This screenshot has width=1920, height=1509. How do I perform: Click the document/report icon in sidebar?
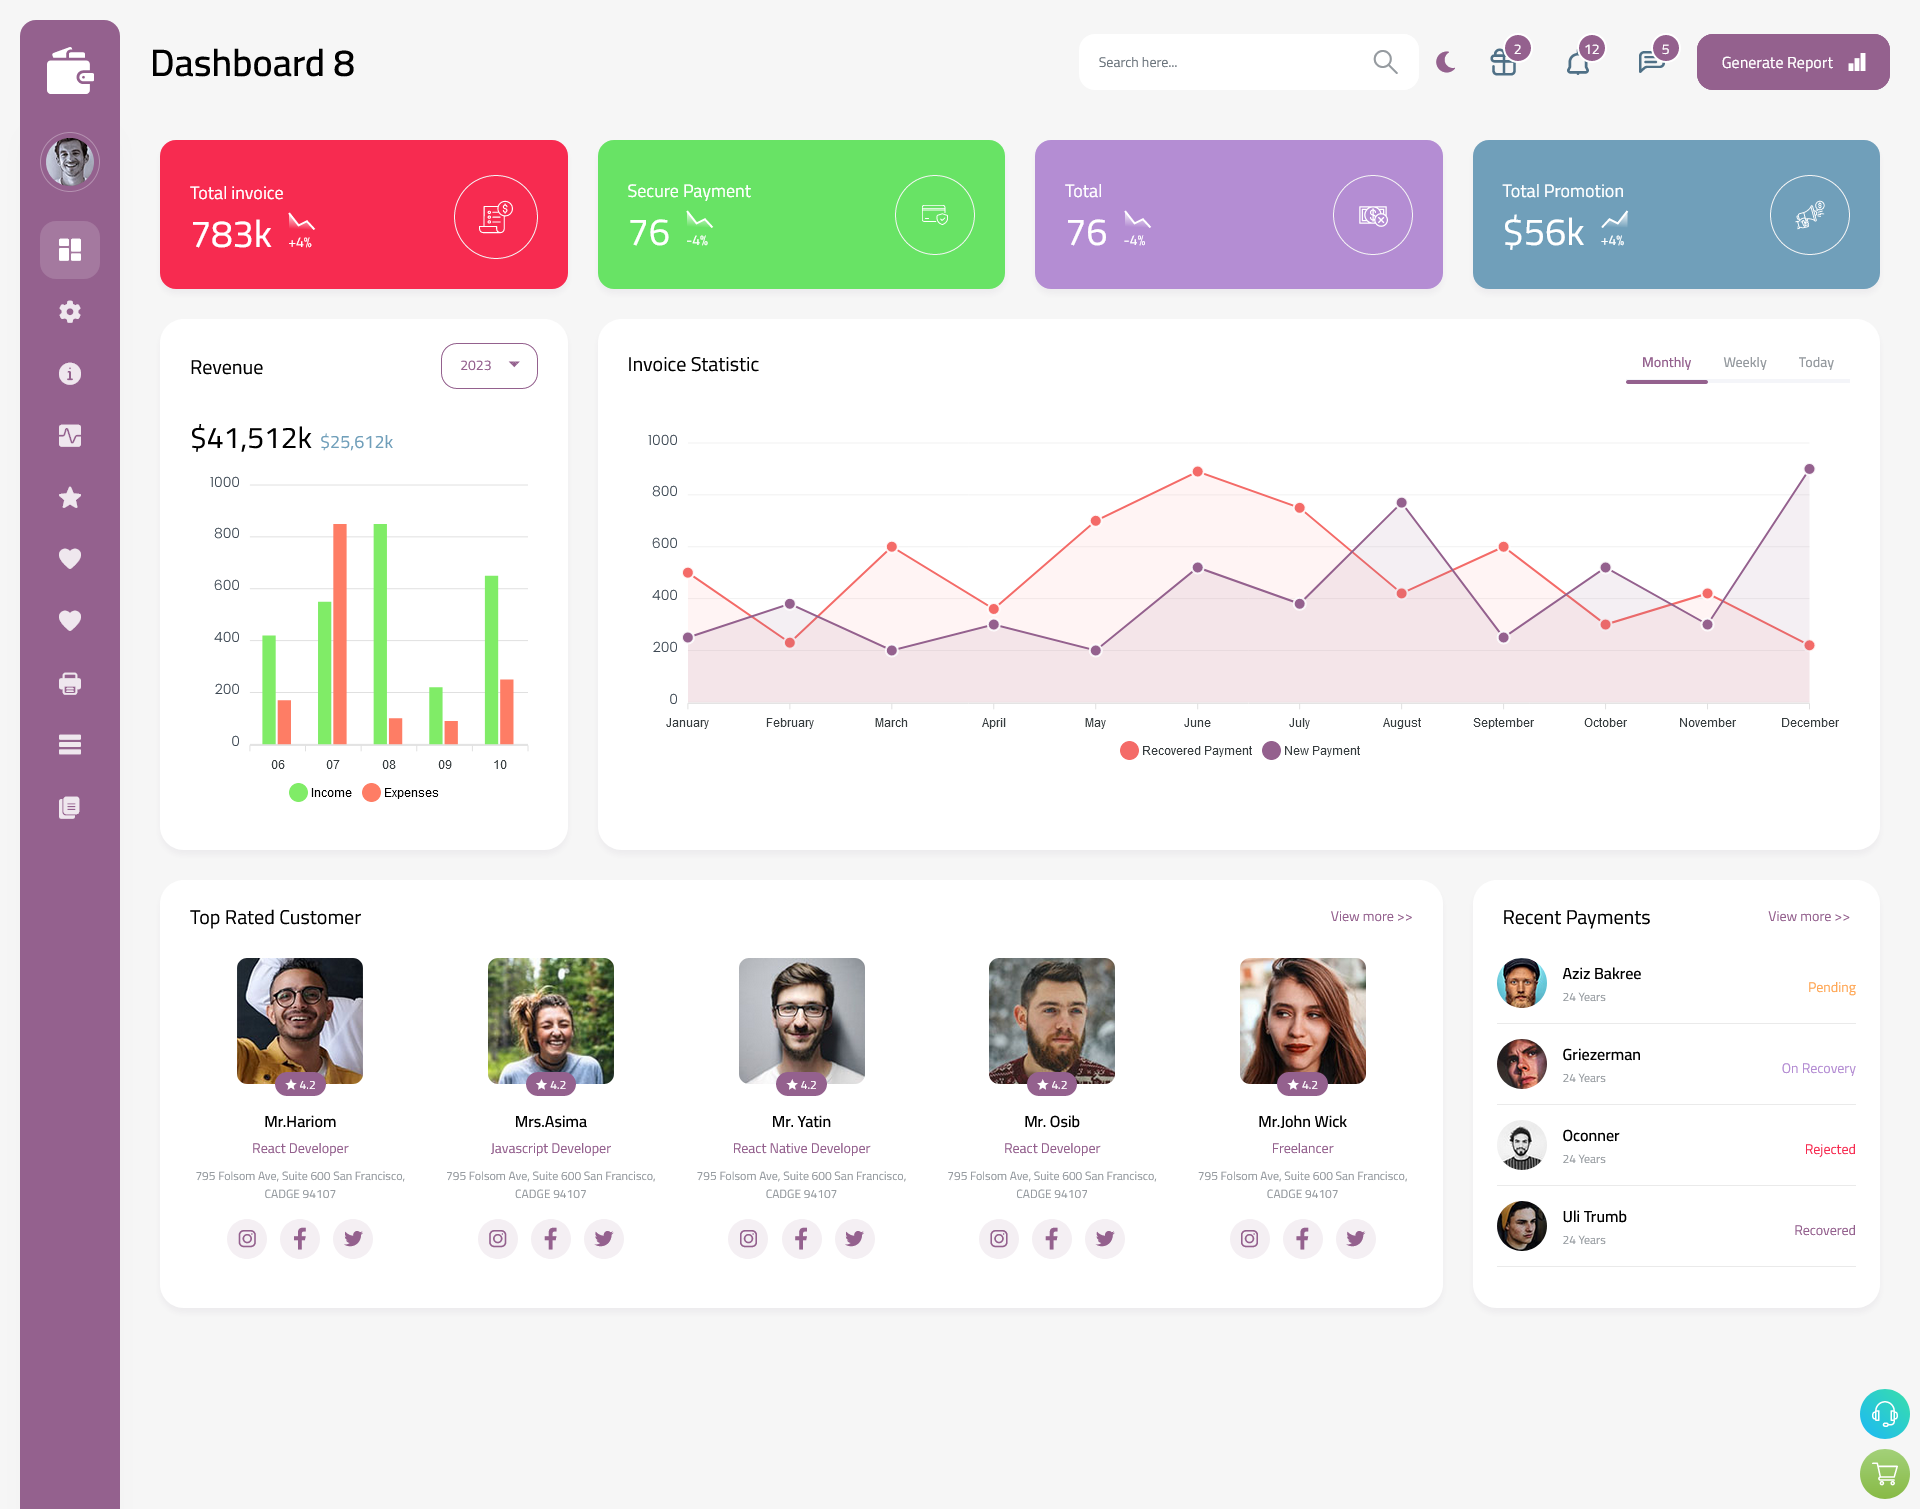pos(70,806)
